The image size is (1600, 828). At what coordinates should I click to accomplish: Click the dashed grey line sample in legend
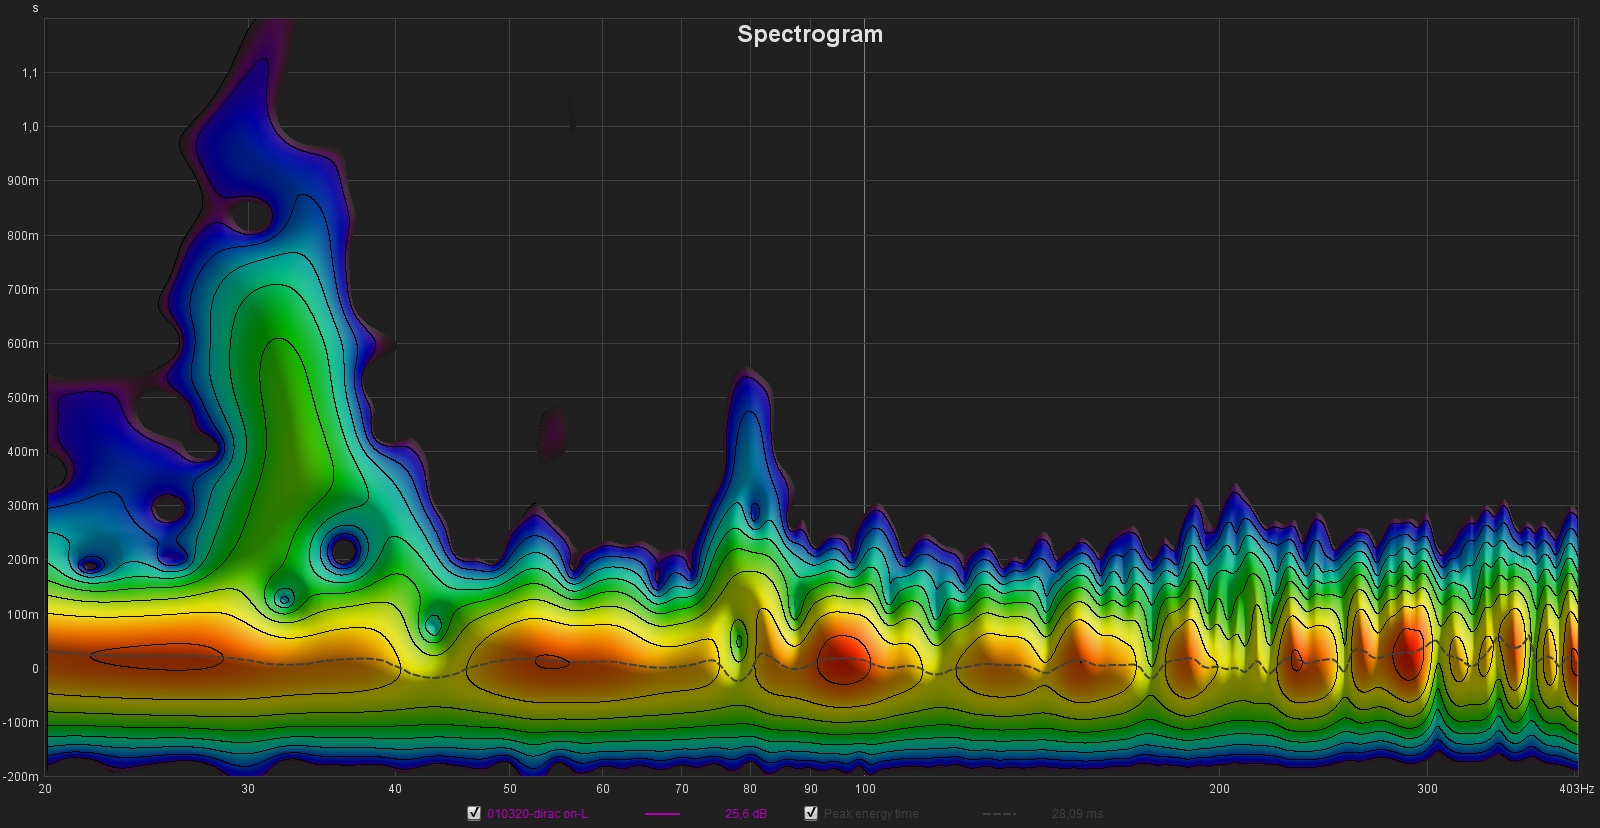coord(999,814)
